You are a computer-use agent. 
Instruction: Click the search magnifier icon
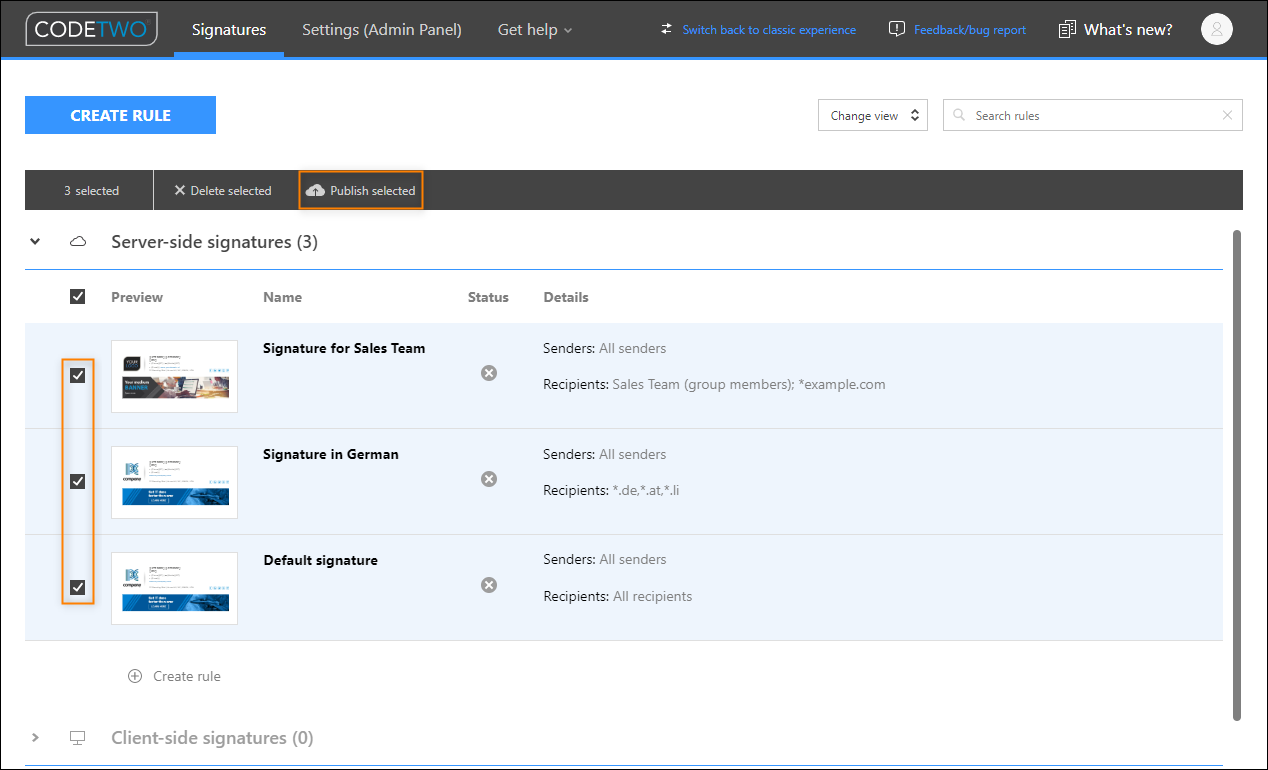coord(959,115)
